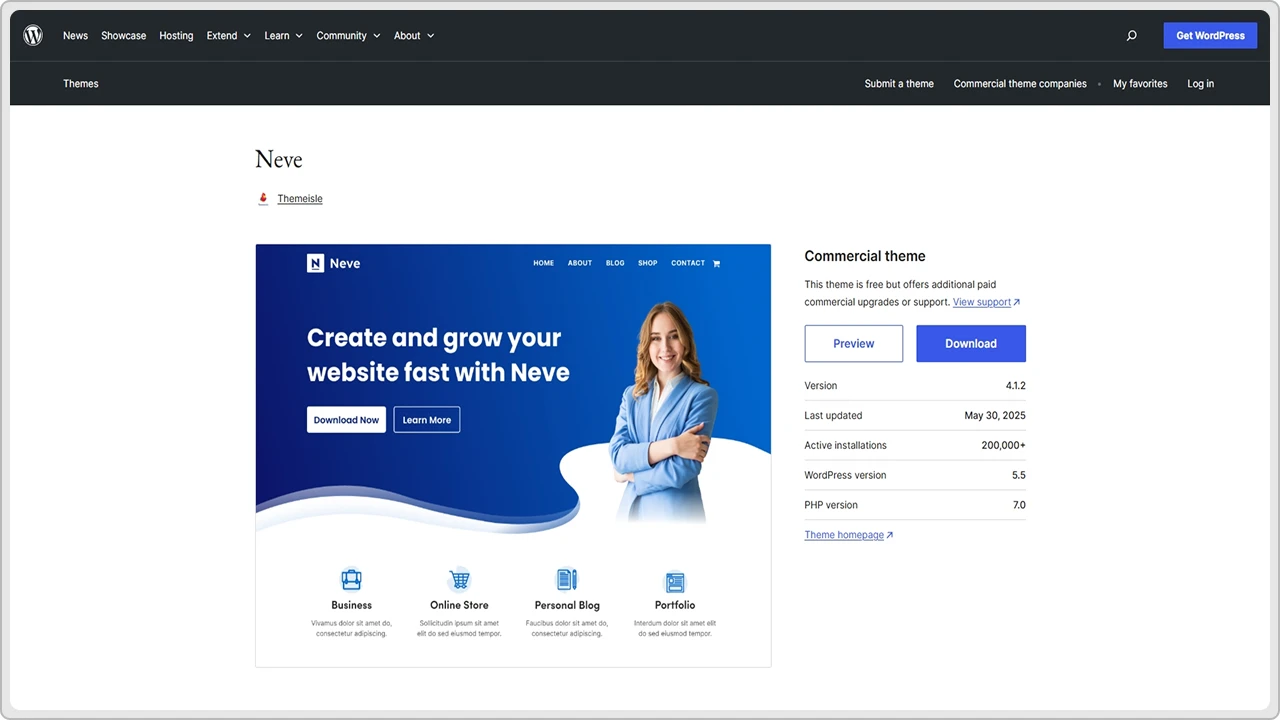Click Download Now in the theme screenshot
The height and width of the screenshot is (720, 1280).
click(x=346, y=420)
